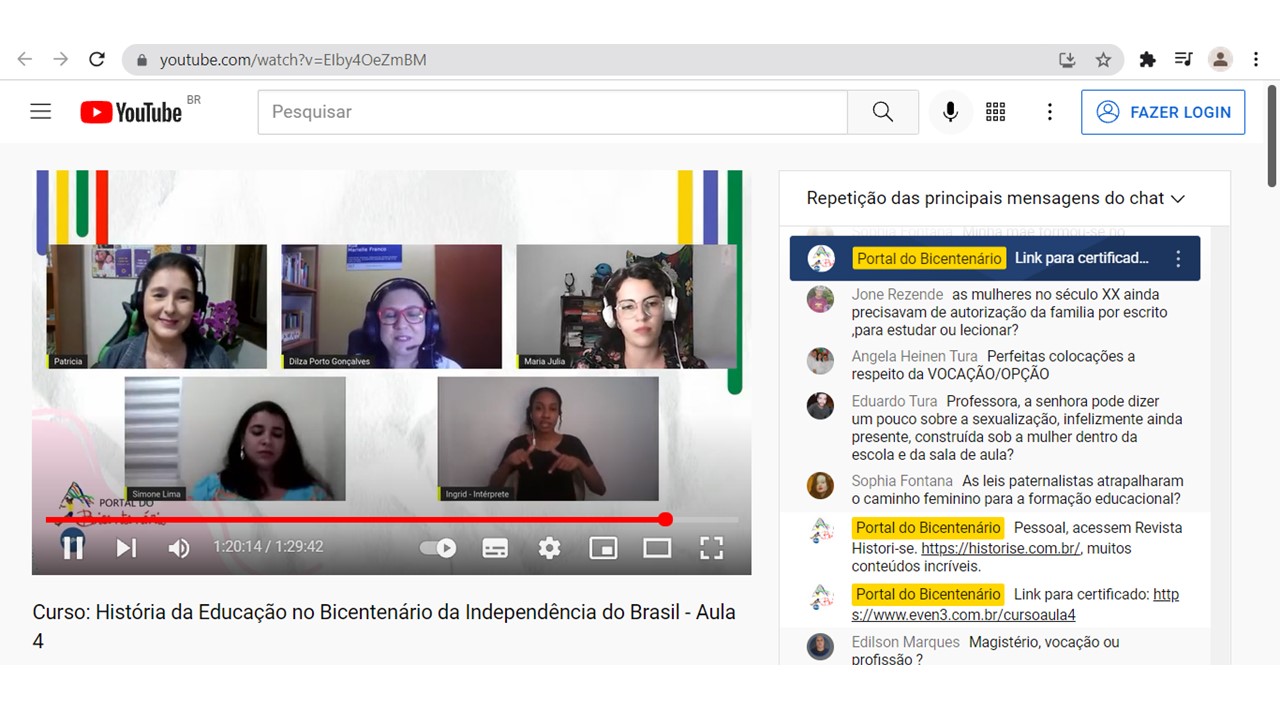This screenshot has width=1280, height=720.
Task: Click the Pesquisar search field
Action: pyautogui.click(x=552, y=112)
